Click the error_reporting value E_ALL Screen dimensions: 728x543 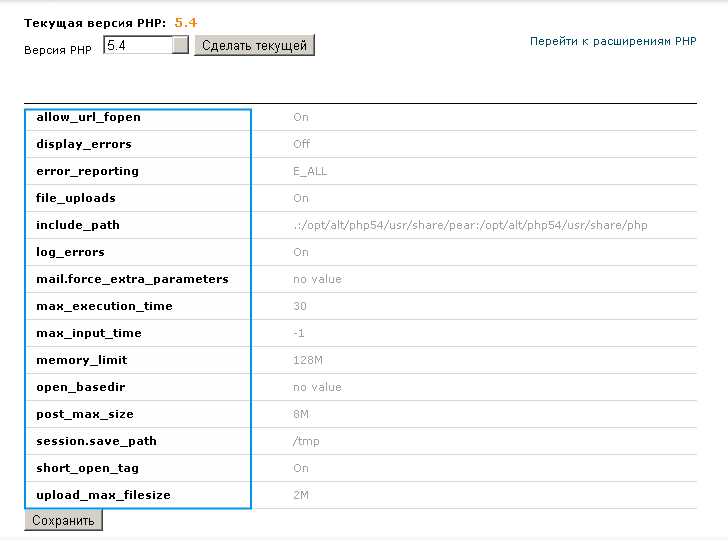point(310,171)
